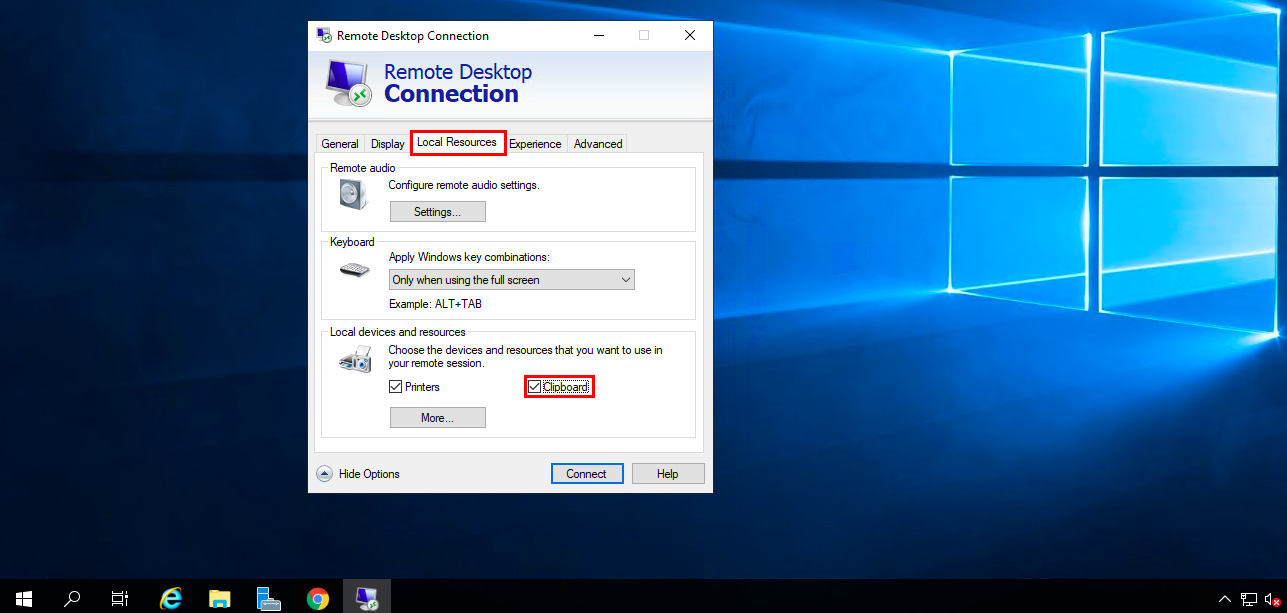
Task: Launch Google Chrome from the taskbar
Action: tap(318, 599)
